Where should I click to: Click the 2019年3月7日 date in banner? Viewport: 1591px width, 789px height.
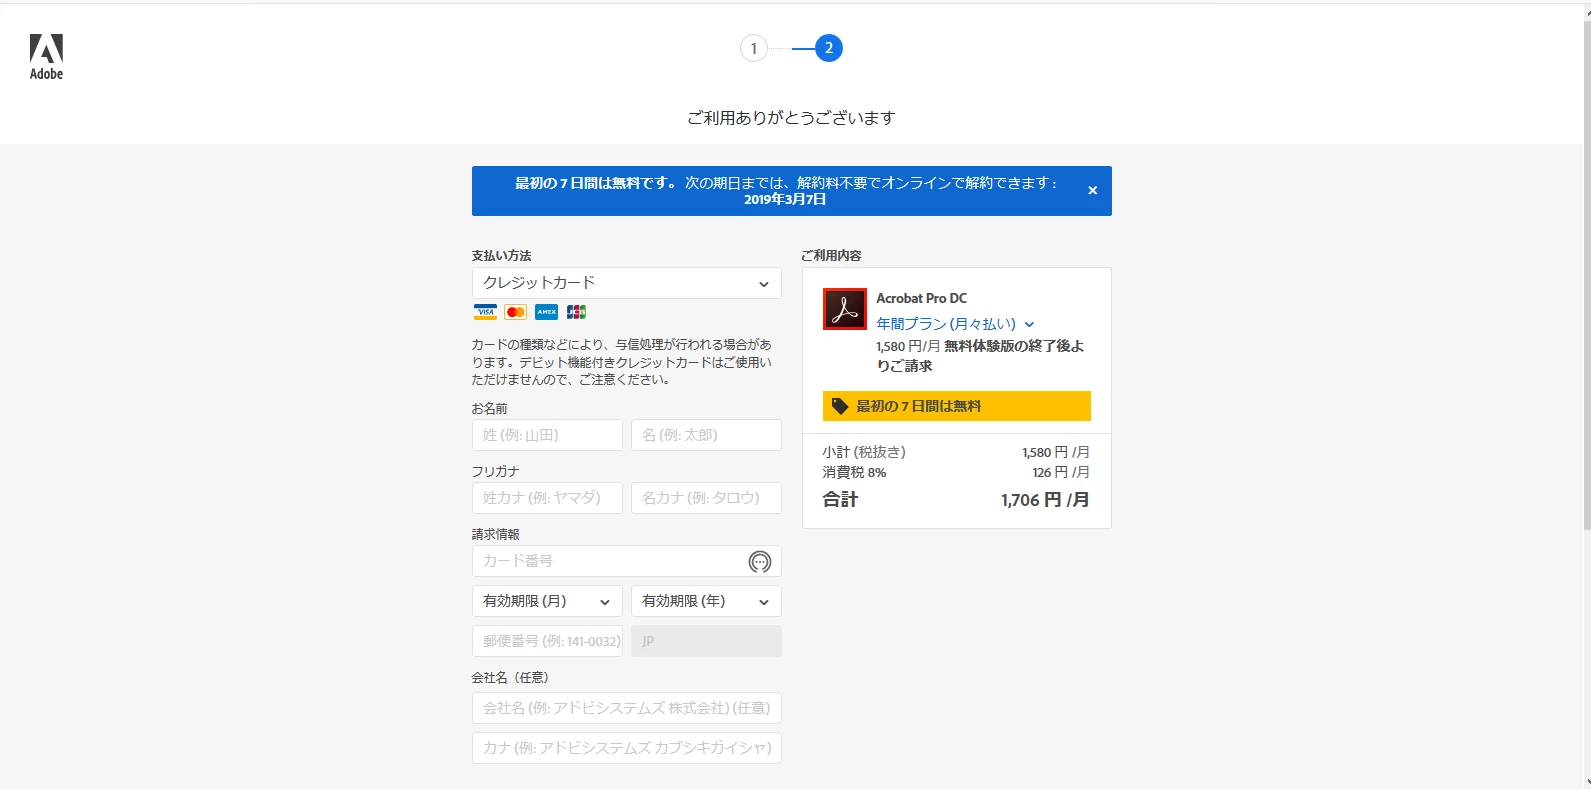pos(785,199)
